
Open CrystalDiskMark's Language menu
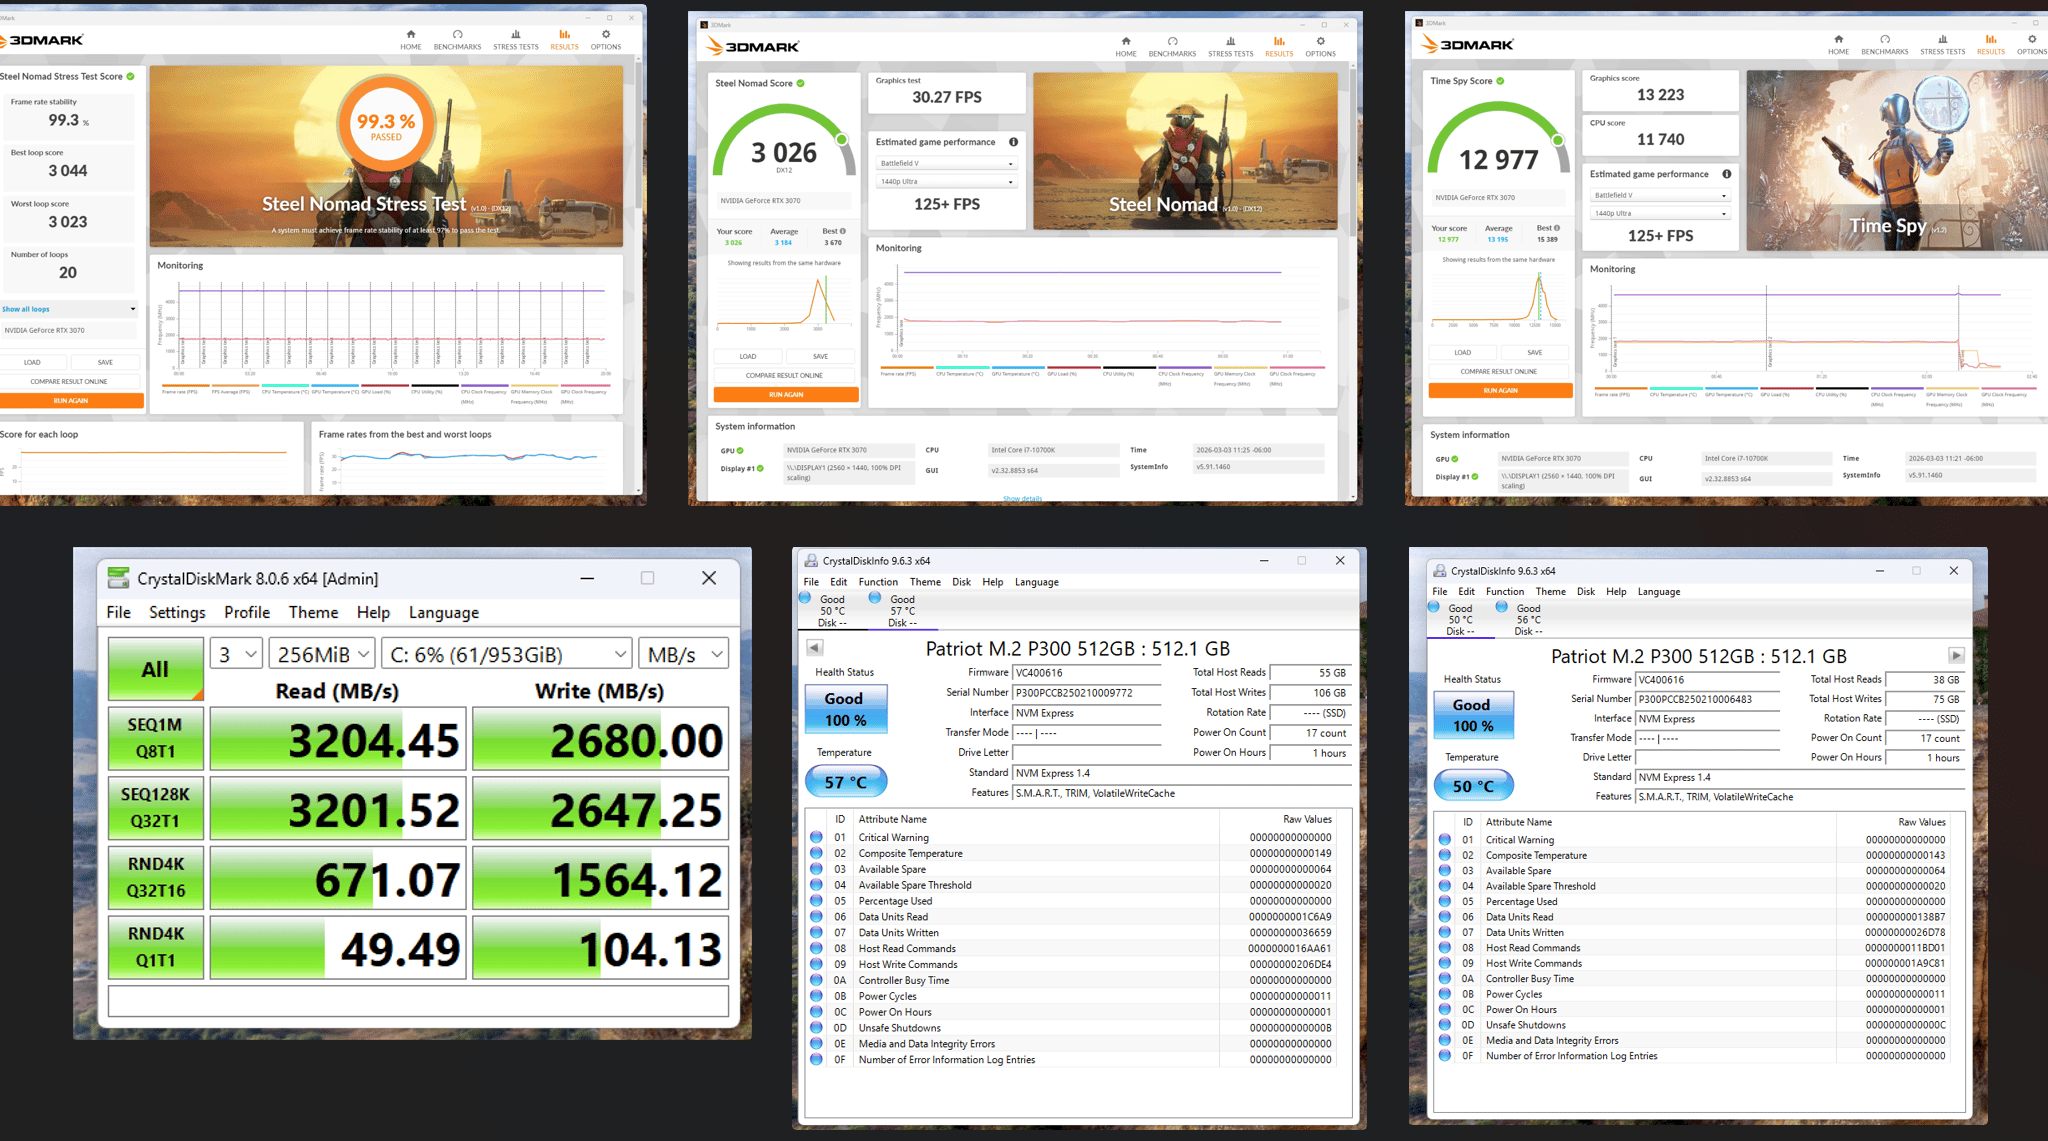[444, 612]
